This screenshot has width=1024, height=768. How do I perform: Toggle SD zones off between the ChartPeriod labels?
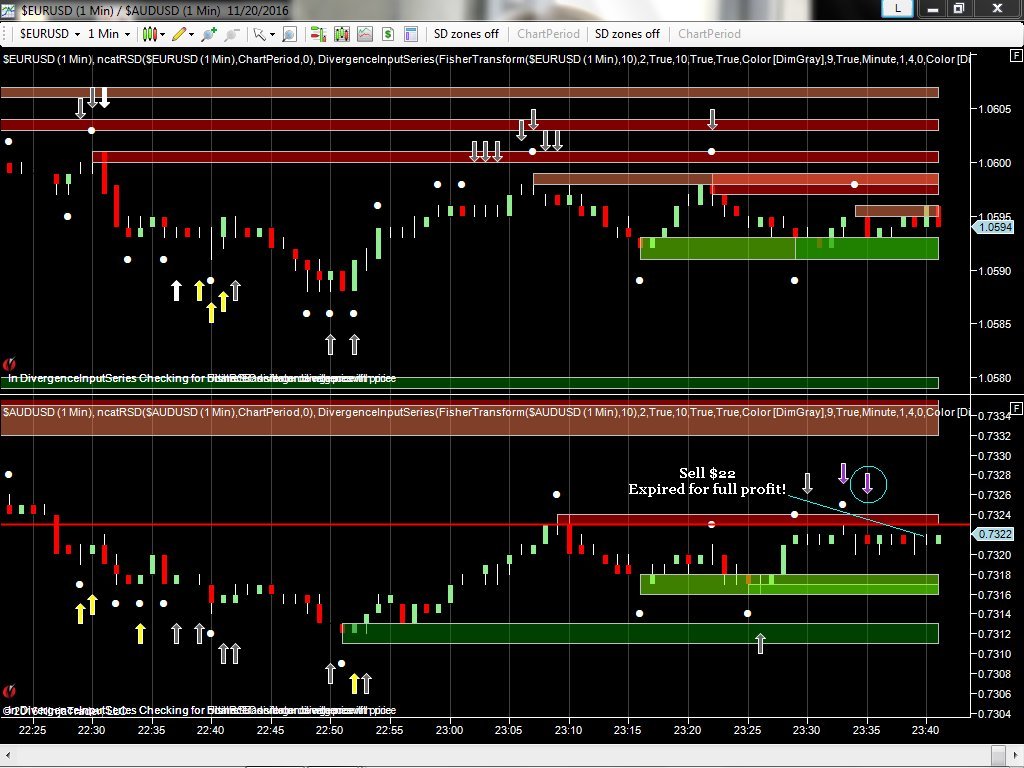[627, 34]
